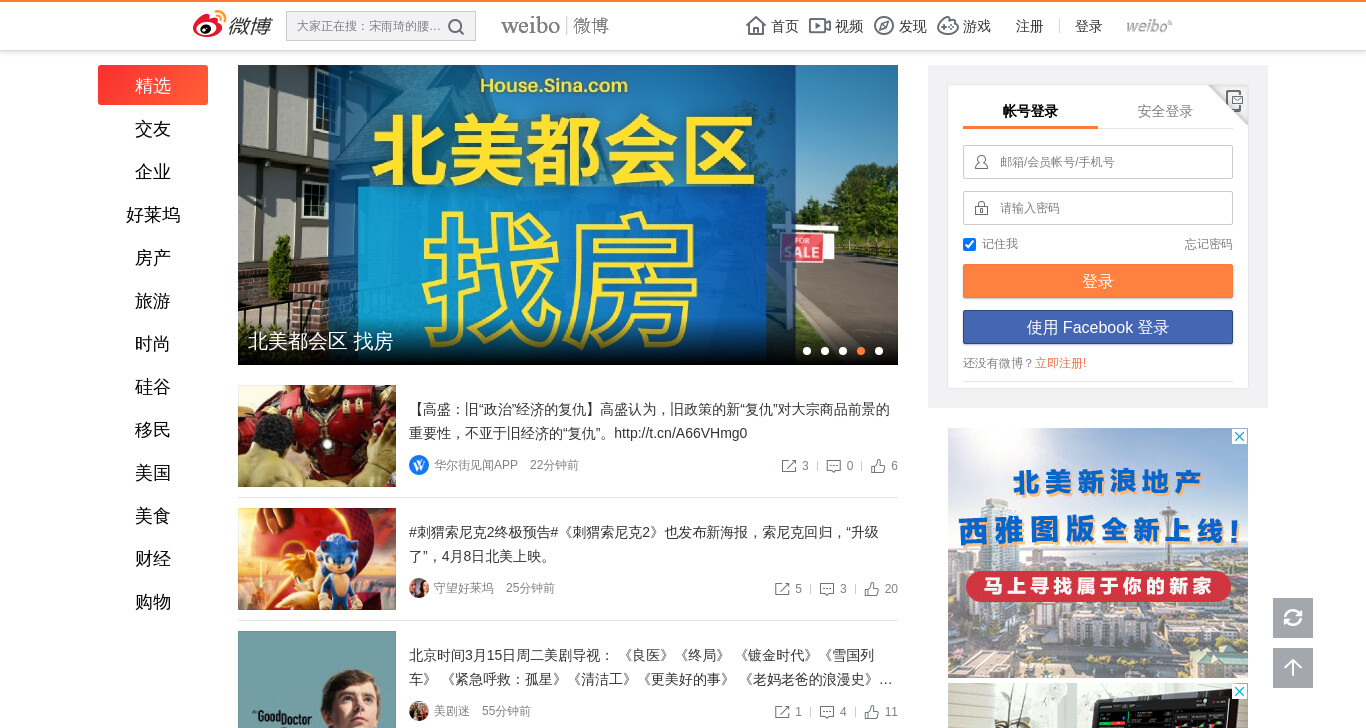Click the search magnifier icon
This screenshot has width=1366, height=728.
click(x=456, y=27)
